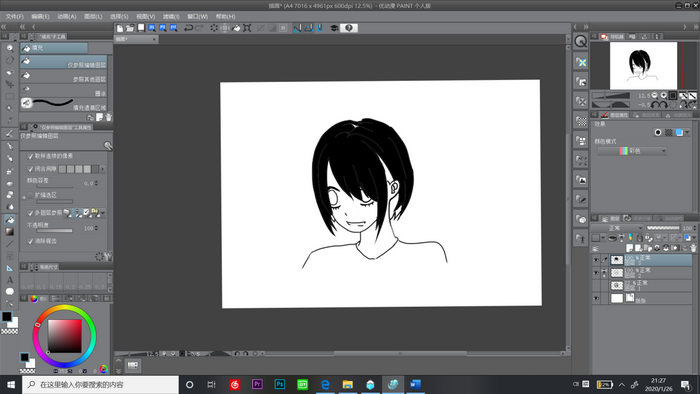Image resolution: width=700 pixels, height=394 pixels.
Task: Open the 图层(L) menu
Action: point(93,17)
